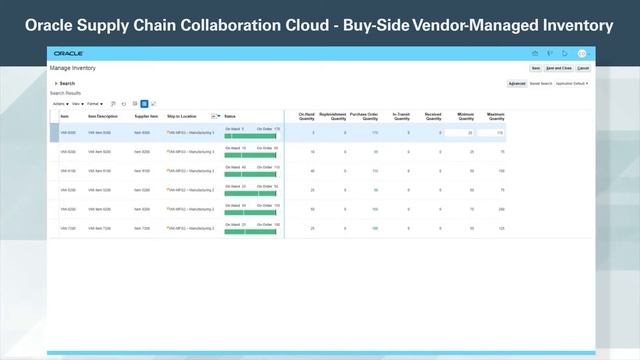Click Item Description cell in VMI-6200 row

pyautogui.click(x=100, y=209)
